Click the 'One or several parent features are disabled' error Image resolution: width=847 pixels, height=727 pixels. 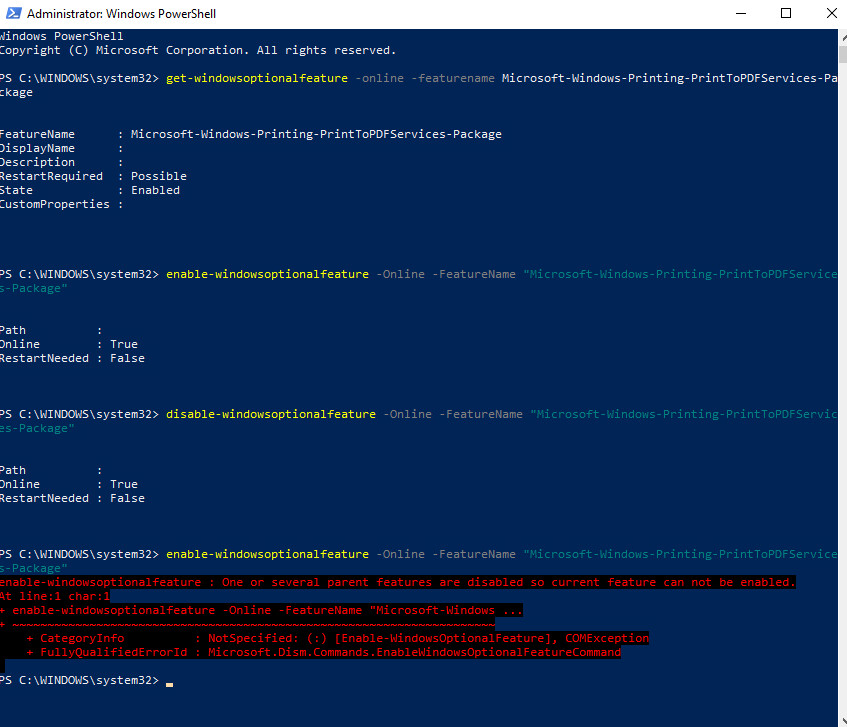(x=398, y=582)
